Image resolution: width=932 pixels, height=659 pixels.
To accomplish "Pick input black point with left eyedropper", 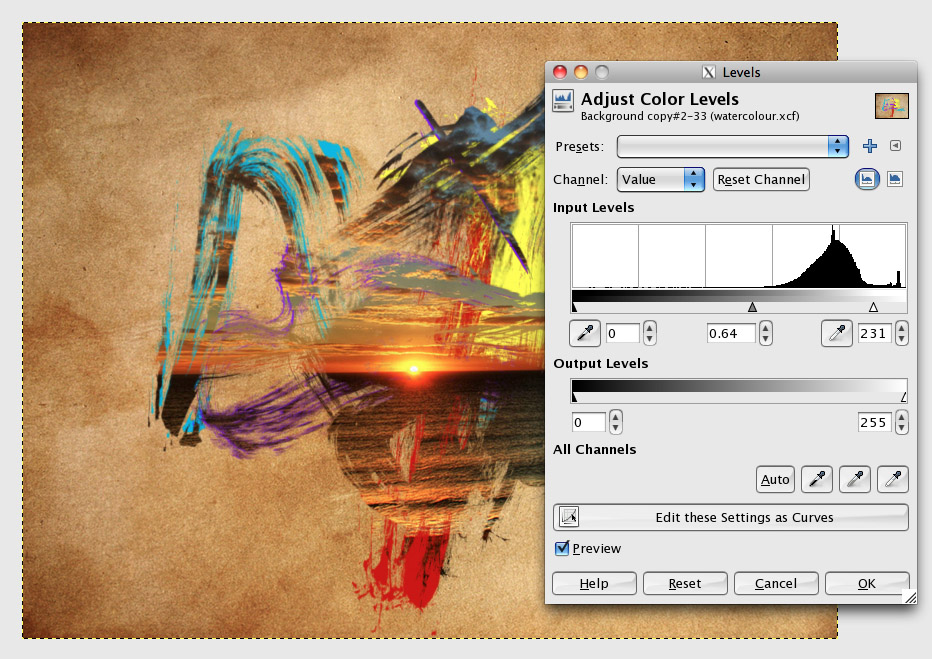I will [x=585, y=333].
